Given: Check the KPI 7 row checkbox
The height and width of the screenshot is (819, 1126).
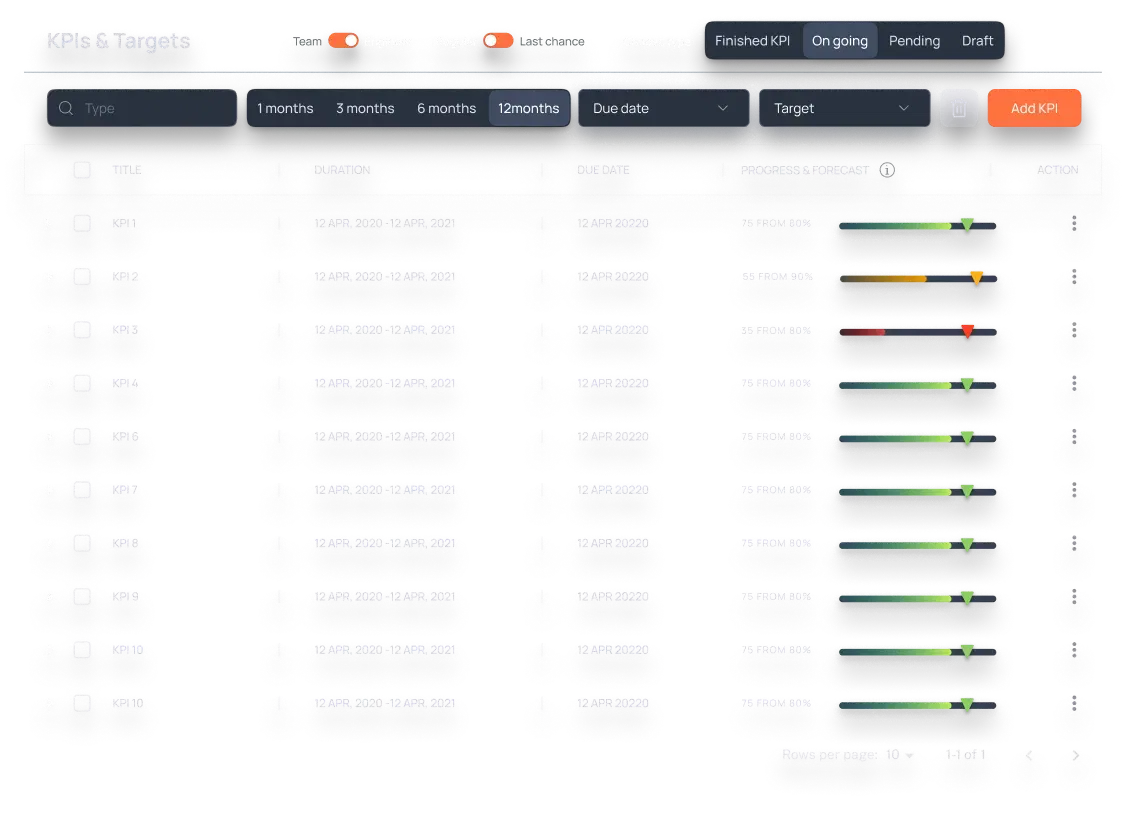Looking at the screenshot, I should (82, 490).
